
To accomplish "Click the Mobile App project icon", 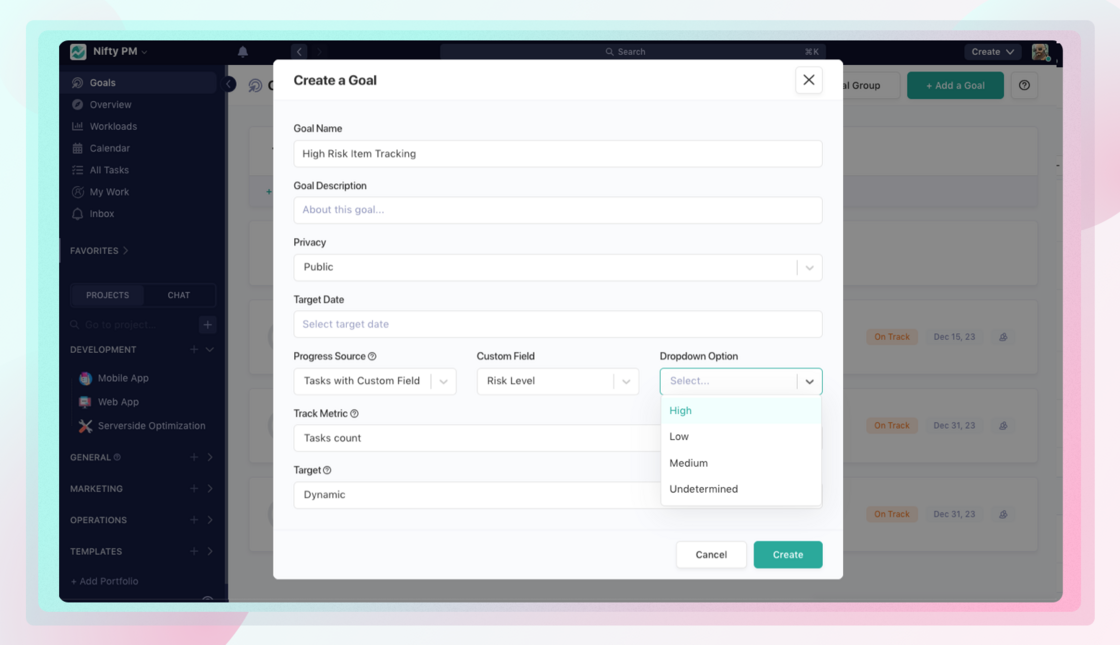I will 86,379.
